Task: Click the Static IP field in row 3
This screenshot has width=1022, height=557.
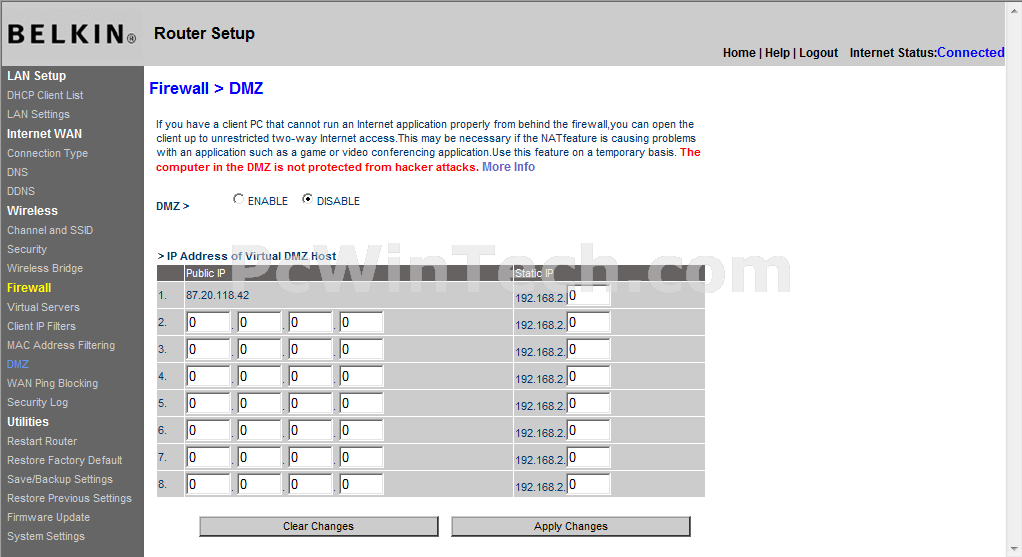Action: [x=589, y=350]
